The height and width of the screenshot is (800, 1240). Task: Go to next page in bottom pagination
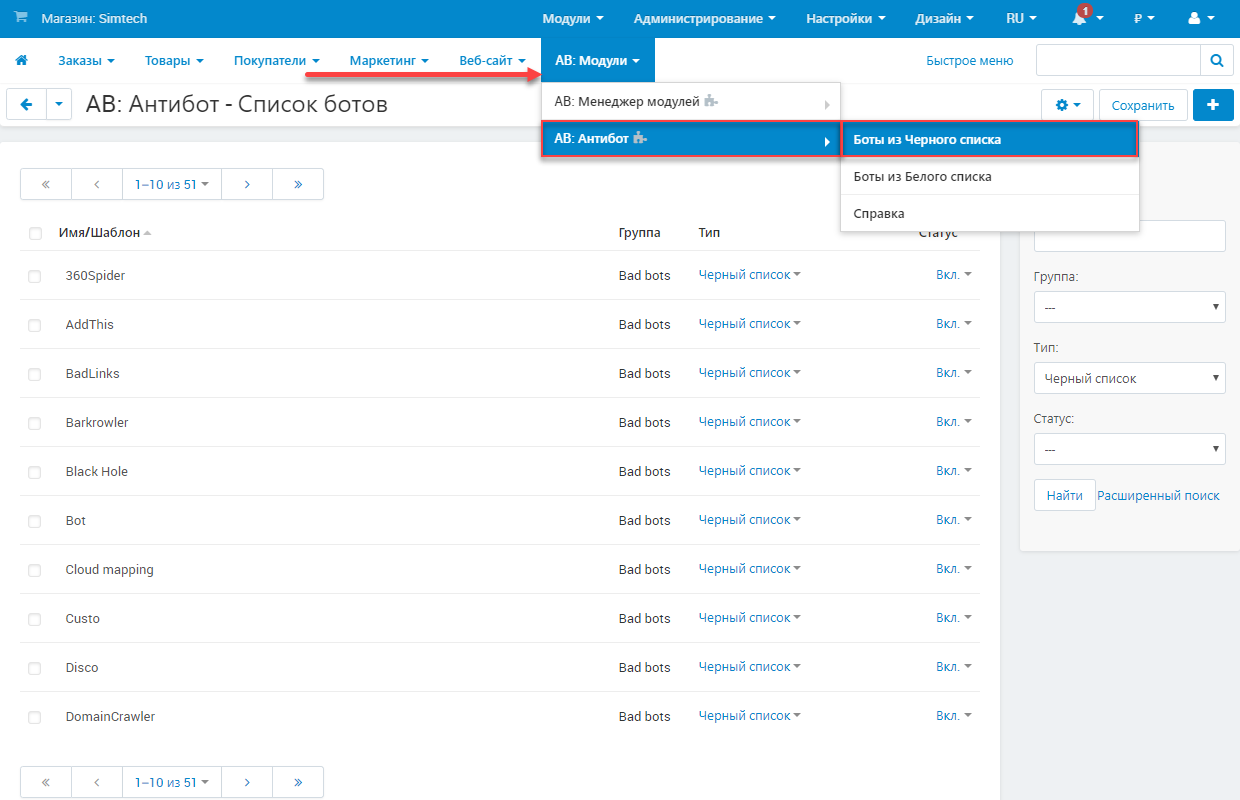tap(247, 782)
